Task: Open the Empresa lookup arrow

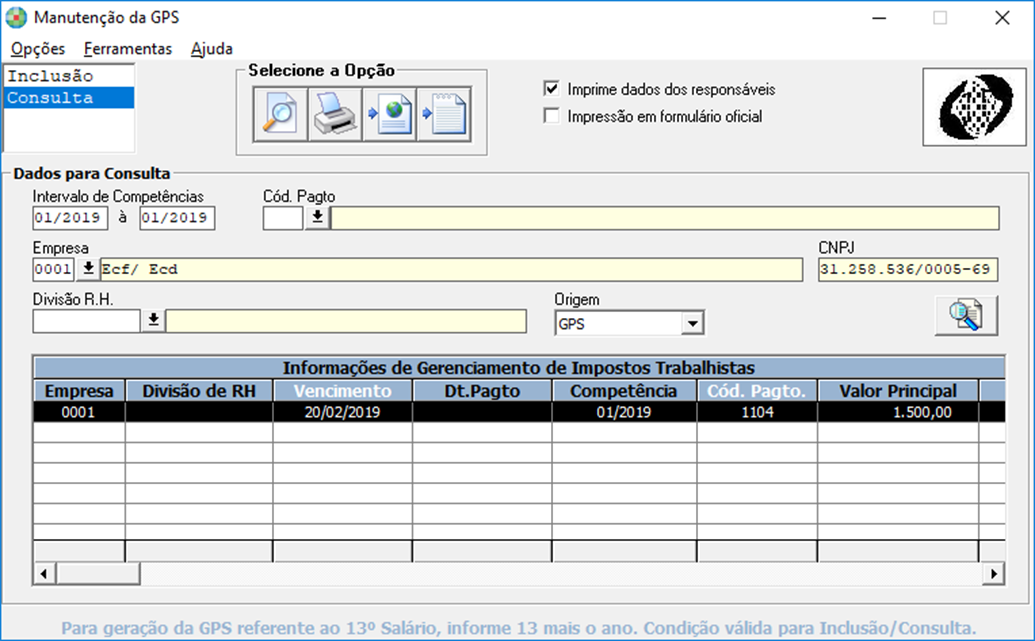Action: (x=88, y=269)
